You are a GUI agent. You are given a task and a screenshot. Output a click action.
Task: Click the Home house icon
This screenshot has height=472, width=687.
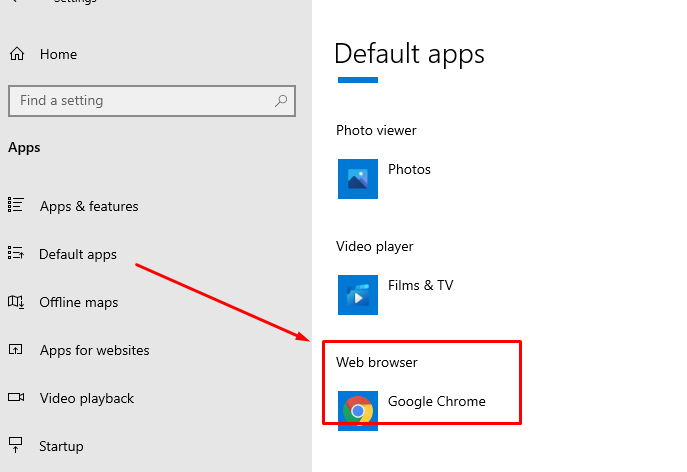(16, 54)
